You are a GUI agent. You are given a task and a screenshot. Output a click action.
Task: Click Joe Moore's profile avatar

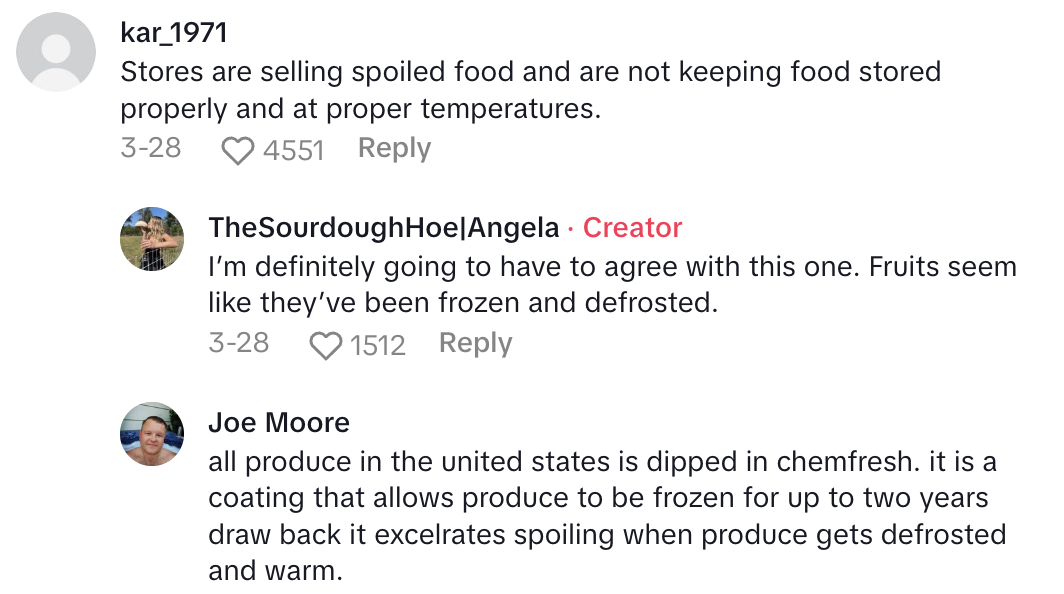coord(152,434)
